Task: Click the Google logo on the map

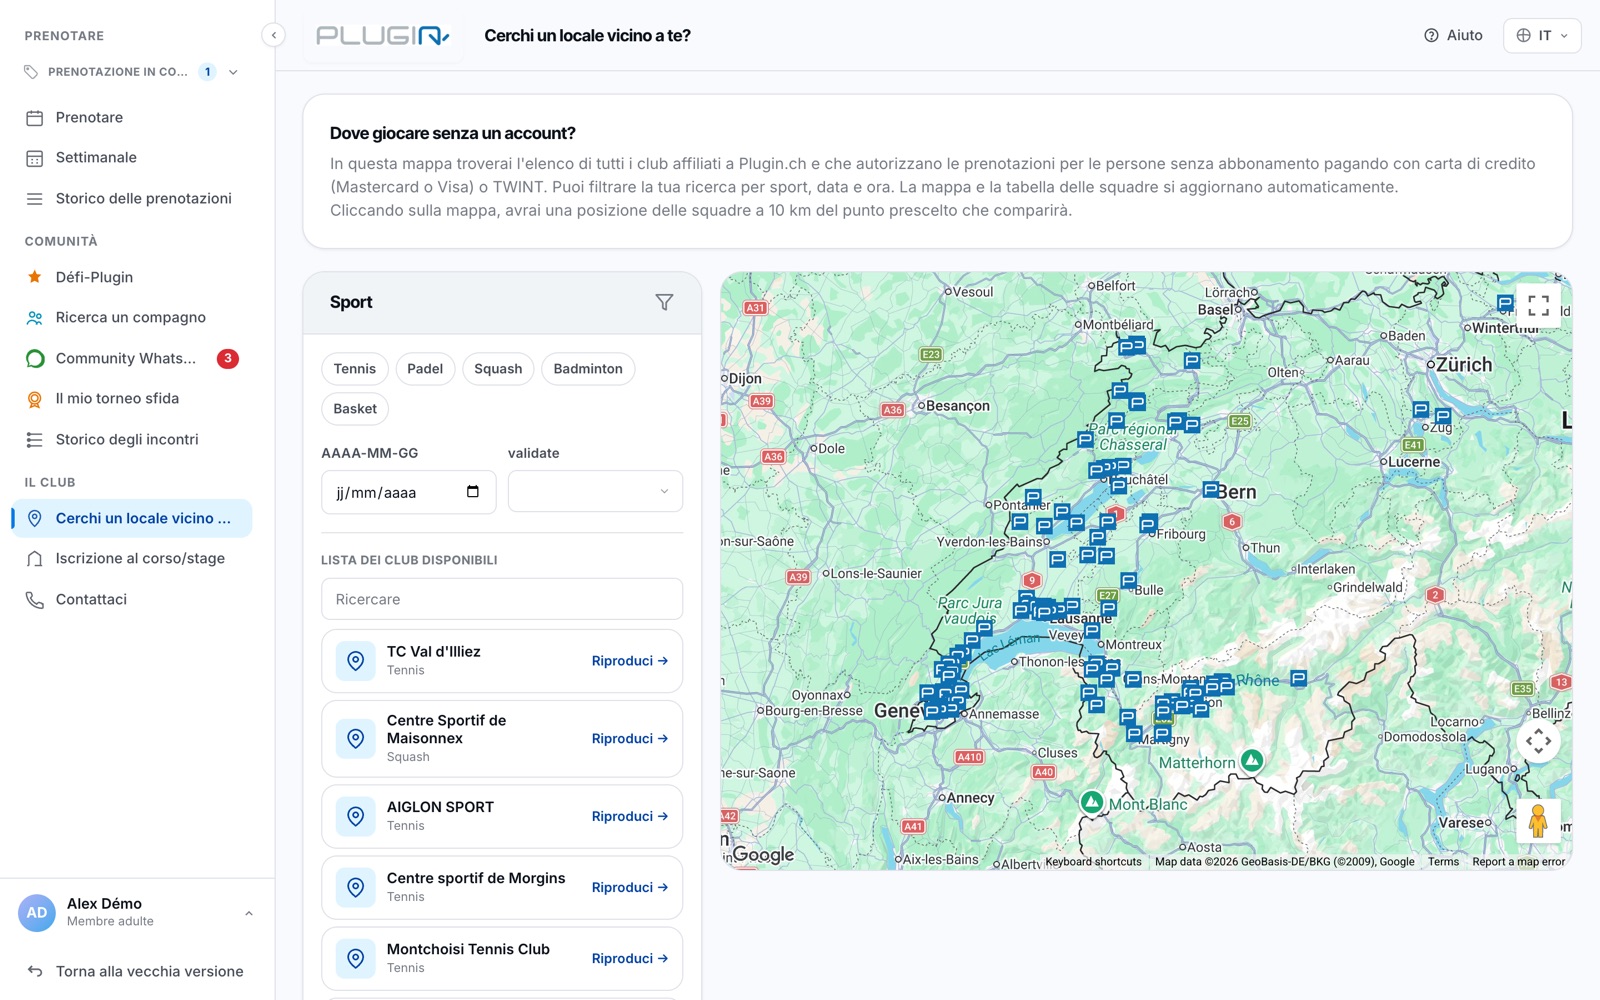Action: [x=763, y=855]
